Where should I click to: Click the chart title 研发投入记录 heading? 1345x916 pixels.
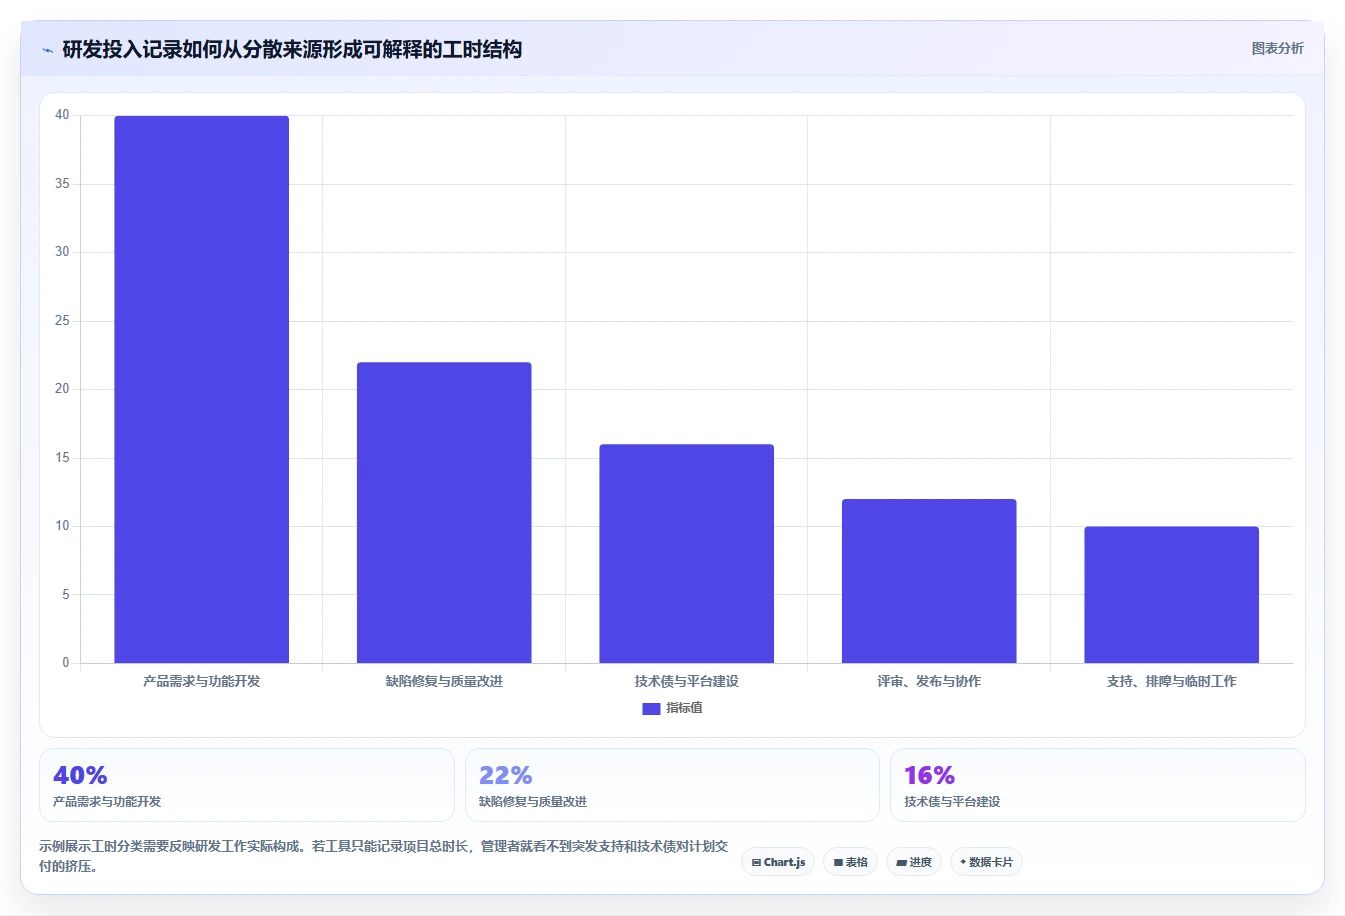click(x=292, y=50)
